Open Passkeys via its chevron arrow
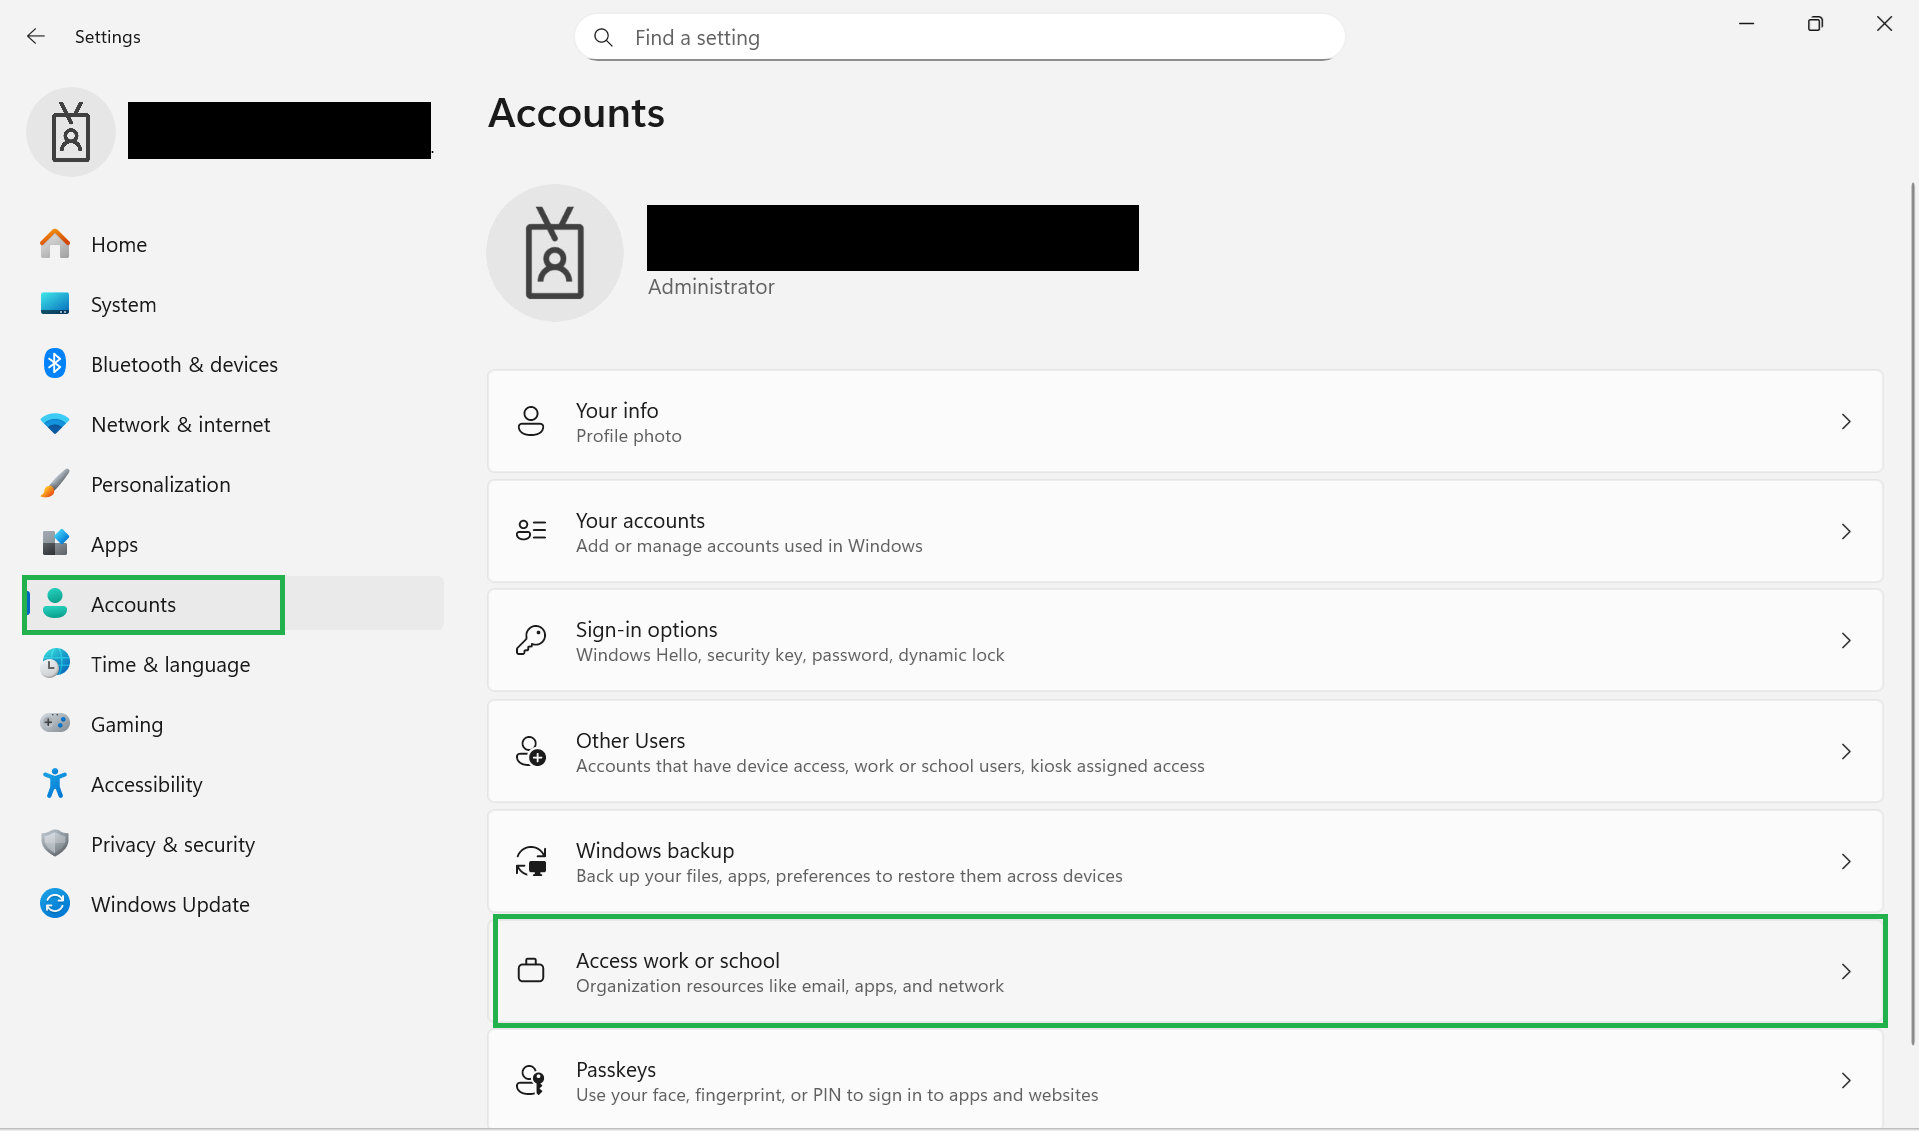 click(x=1846, y=1080)
